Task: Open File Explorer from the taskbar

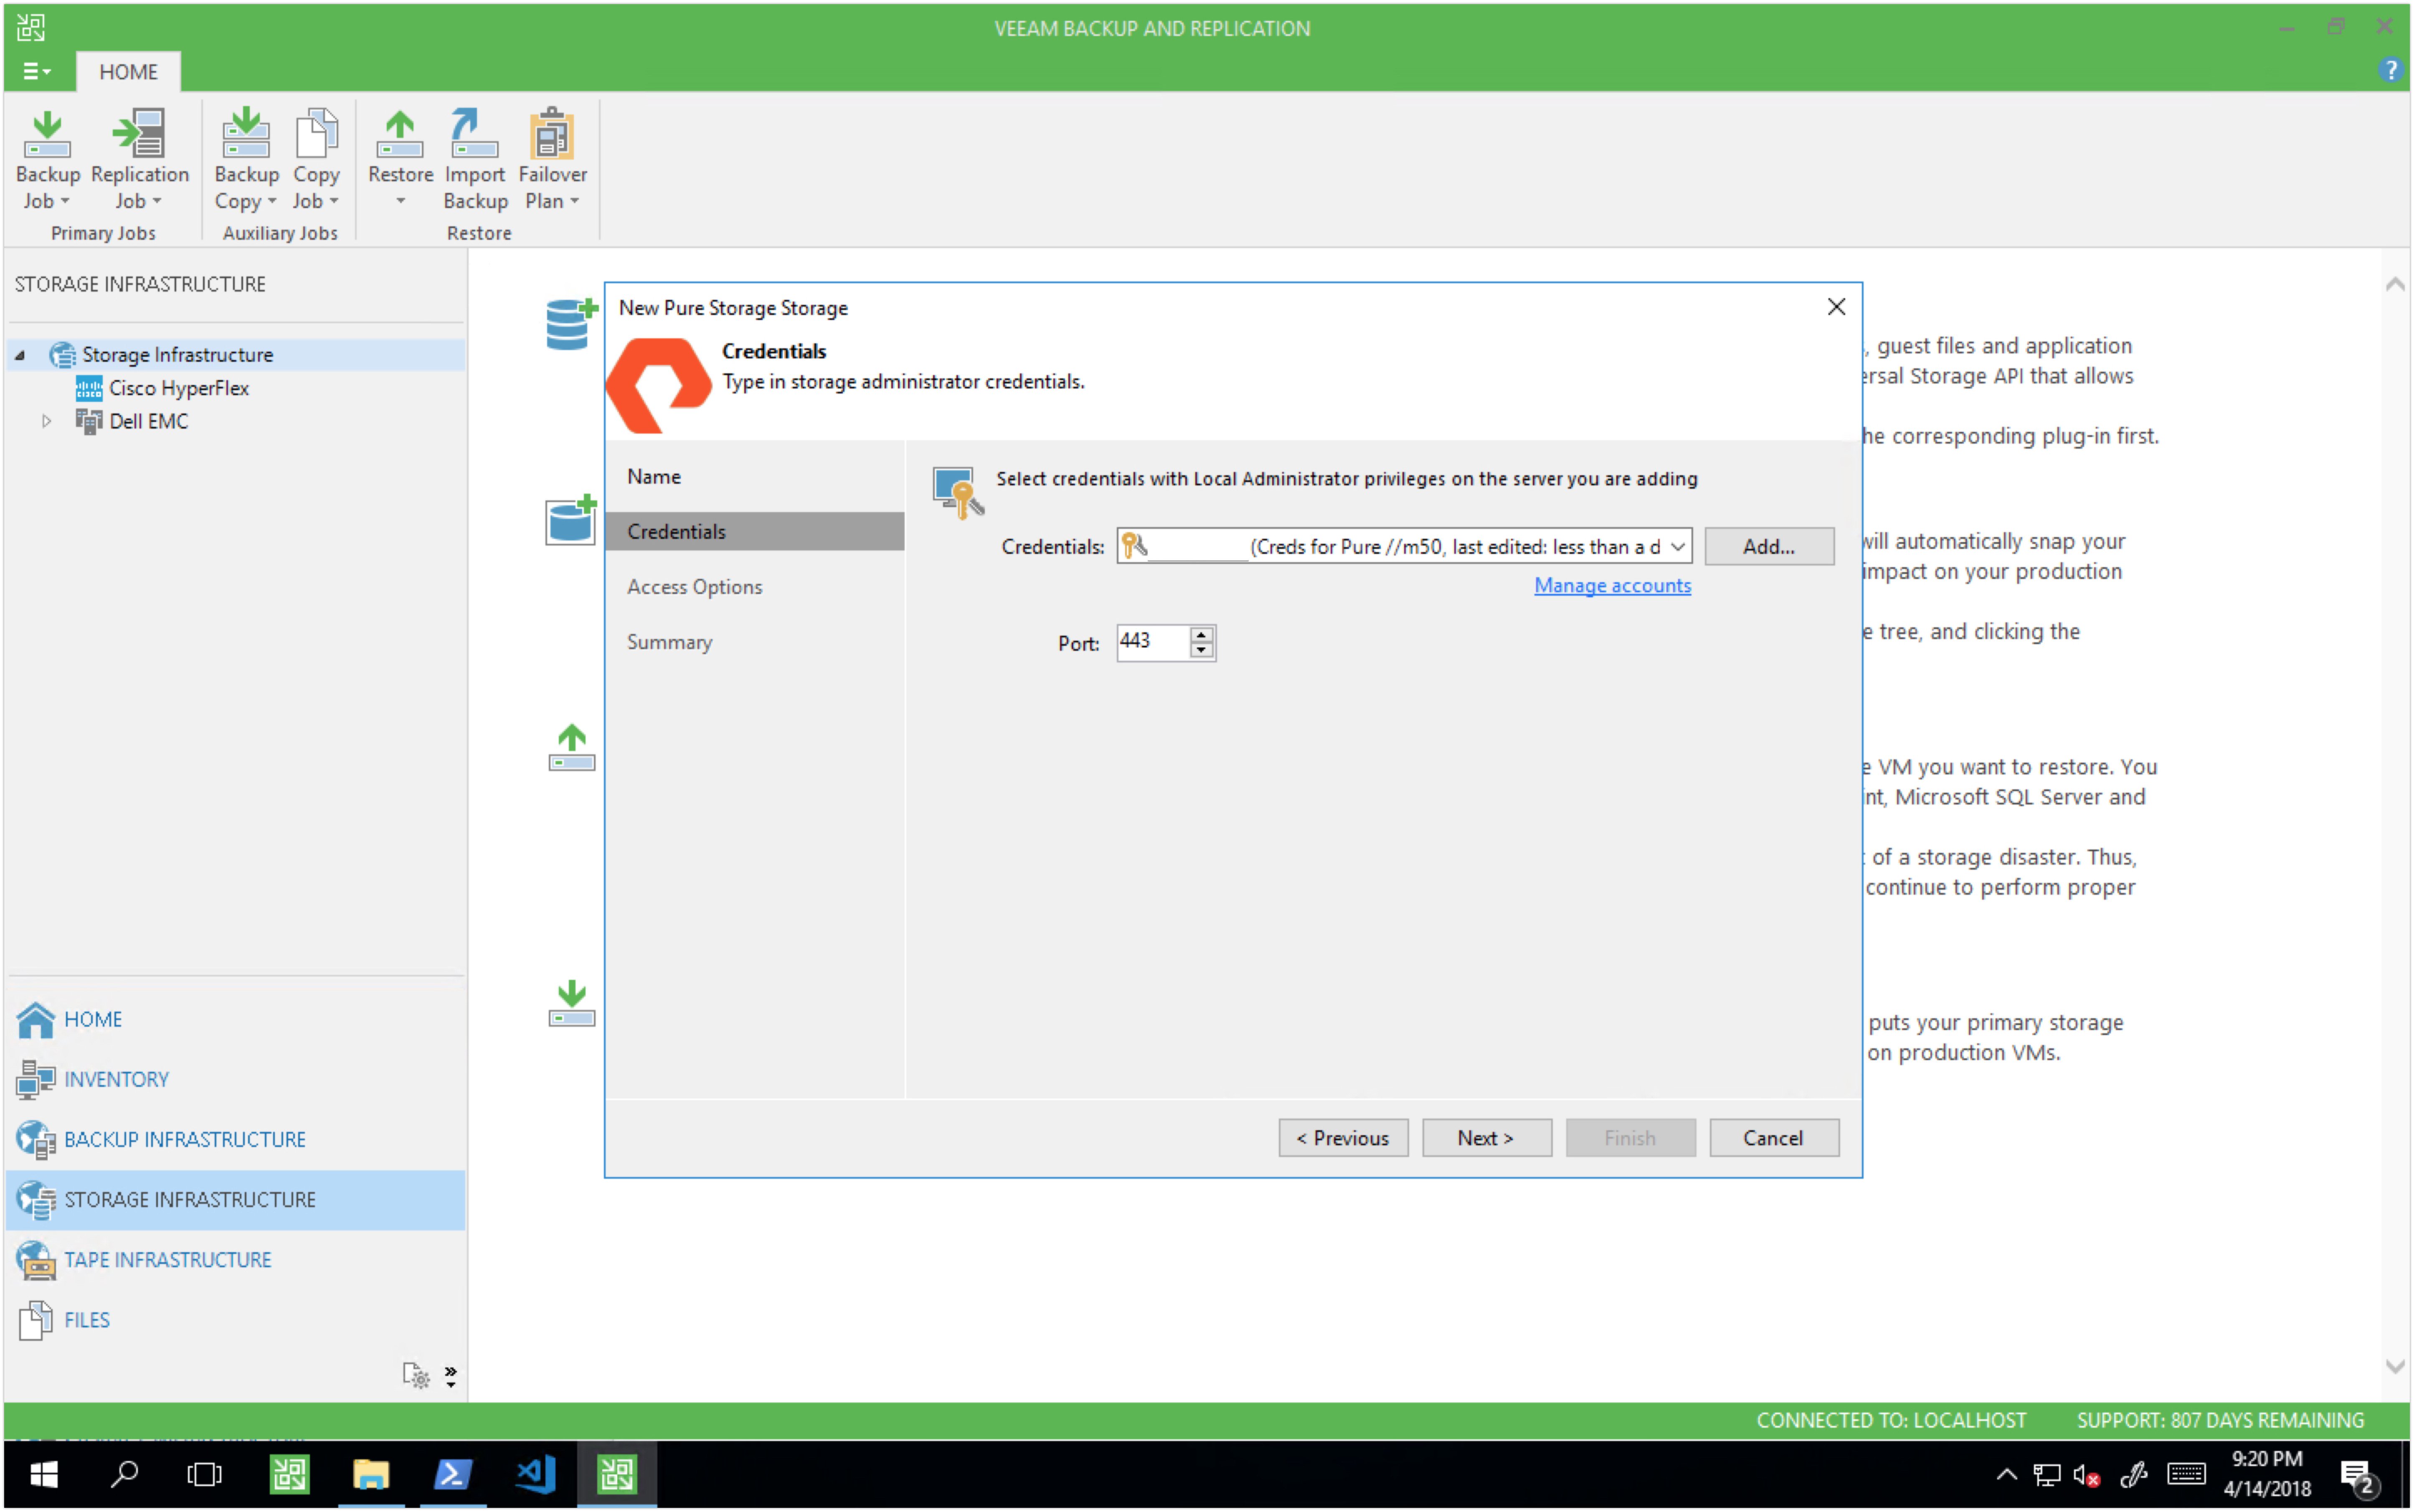Action: pyautogui.click(x=370, y=1474)
